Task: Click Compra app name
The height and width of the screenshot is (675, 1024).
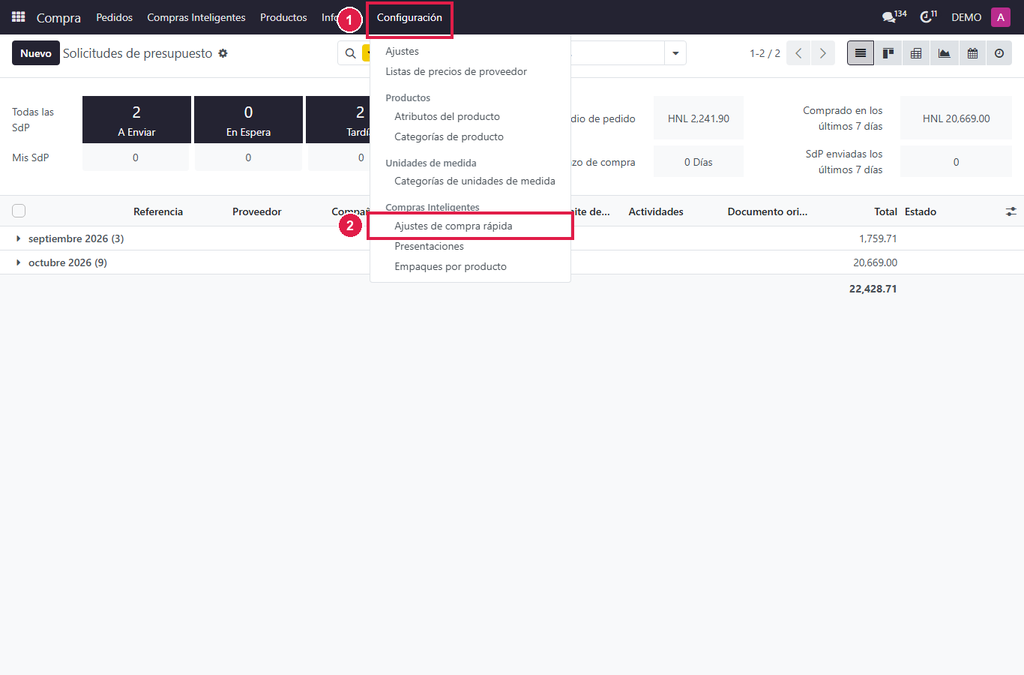Action: (x=59, y=18)
